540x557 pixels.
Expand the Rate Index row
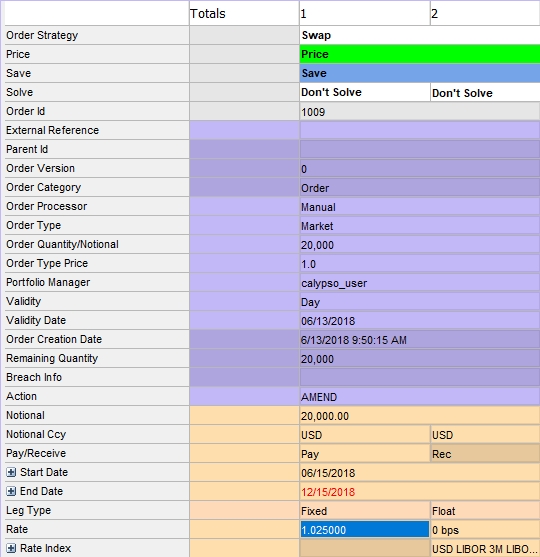(x=11, y=548)
